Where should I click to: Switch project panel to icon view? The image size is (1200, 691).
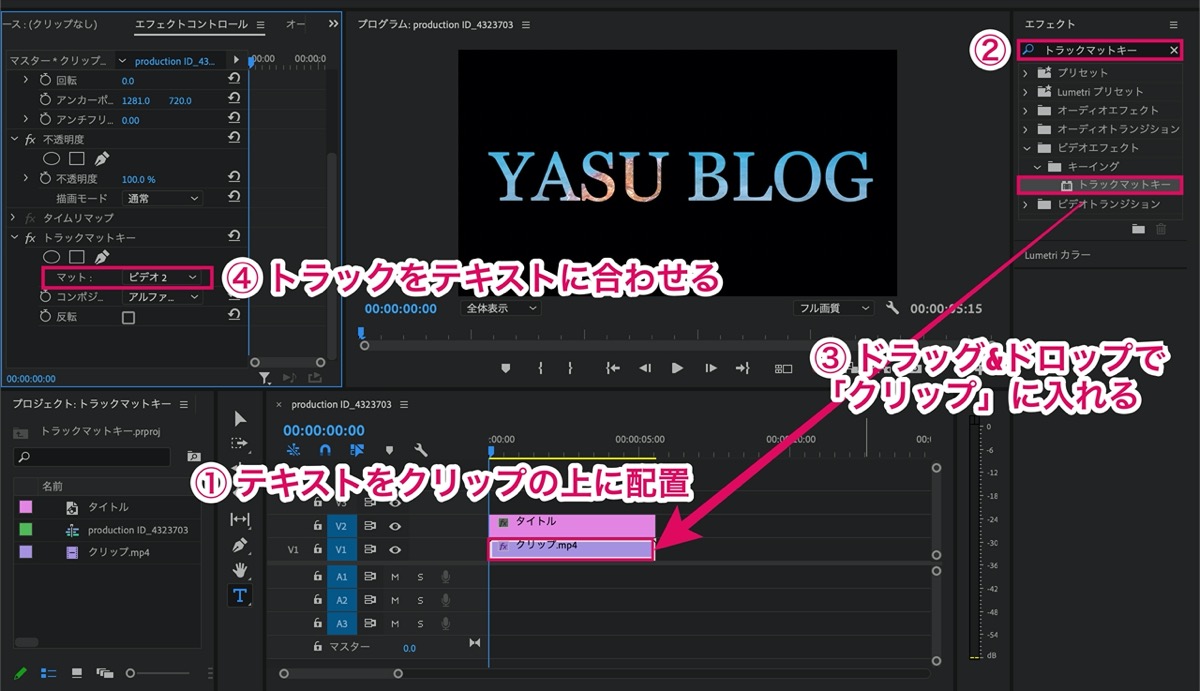[x=75, y=674]
